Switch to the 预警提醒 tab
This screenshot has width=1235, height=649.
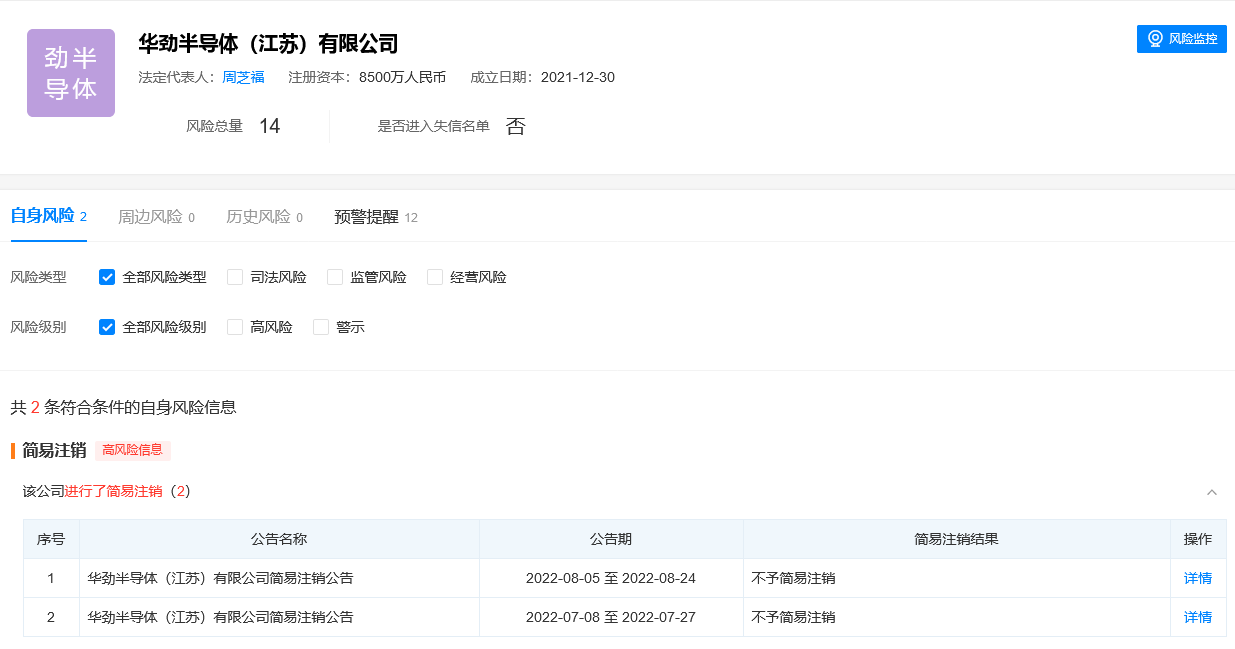(376, 217)
